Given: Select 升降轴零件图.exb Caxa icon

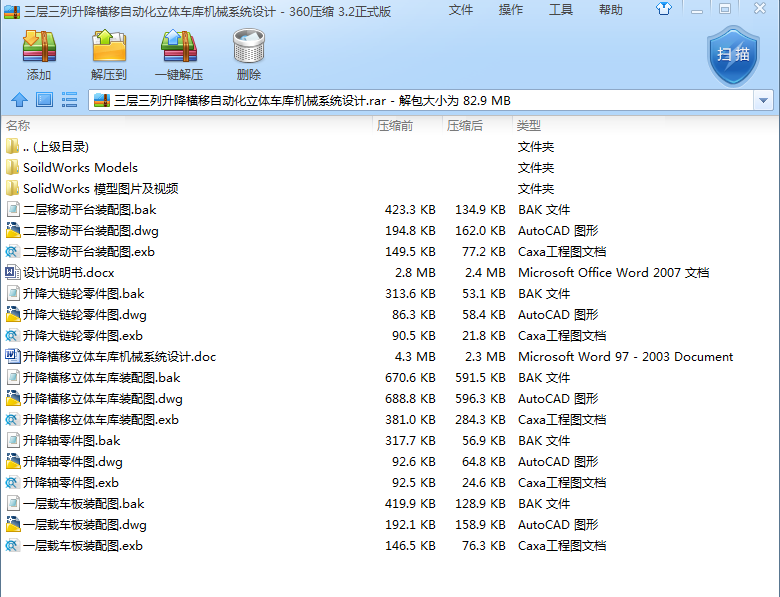Looking at the screenshot, I should [12, 483].
